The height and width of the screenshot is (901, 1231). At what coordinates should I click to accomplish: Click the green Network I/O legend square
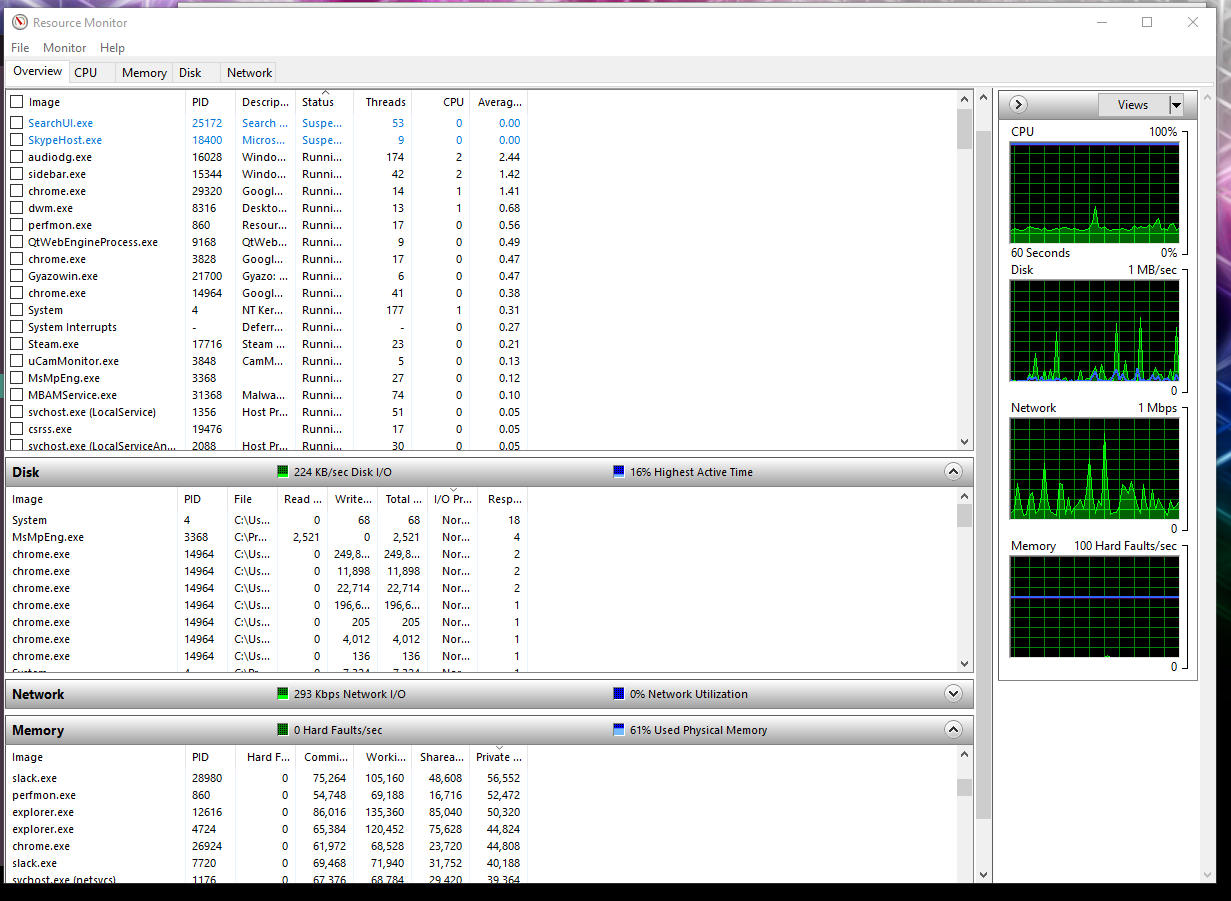click(282, 694)
